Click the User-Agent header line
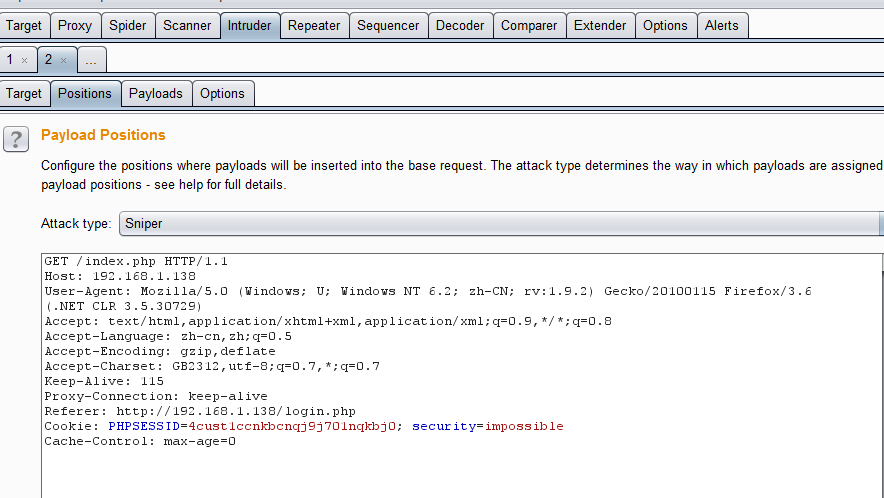This screenshot has width=884, height=498. pyautogui.click(x=428, y=292)
